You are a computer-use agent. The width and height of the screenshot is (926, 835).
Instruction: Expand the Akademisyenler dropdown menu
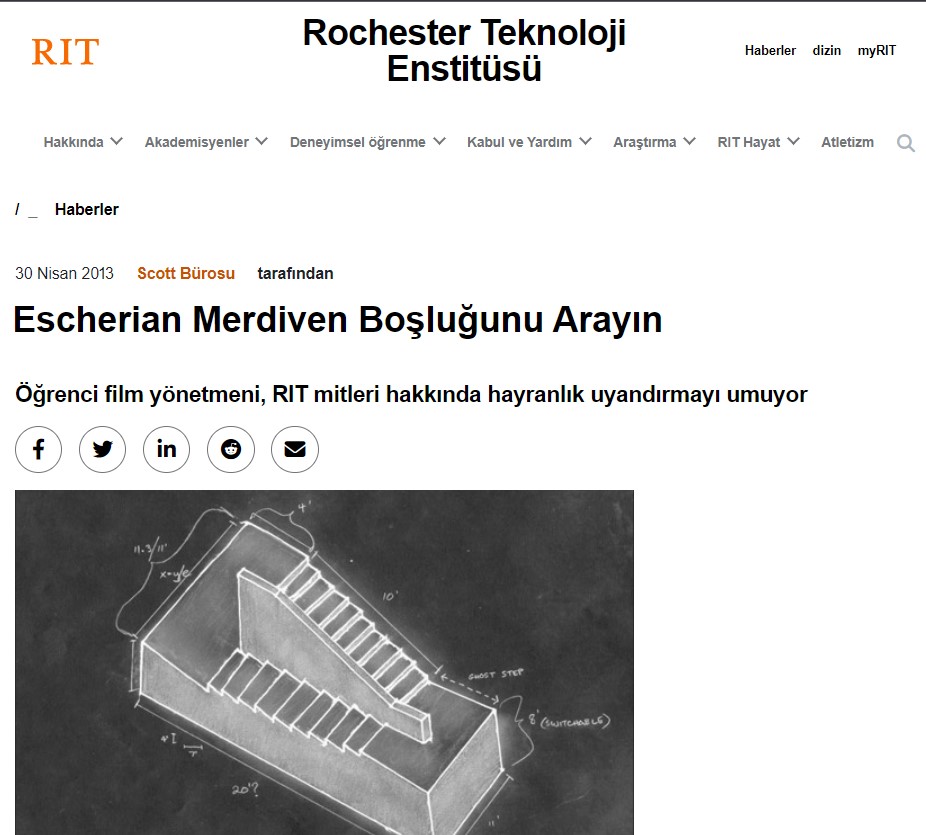pos(206,142)
